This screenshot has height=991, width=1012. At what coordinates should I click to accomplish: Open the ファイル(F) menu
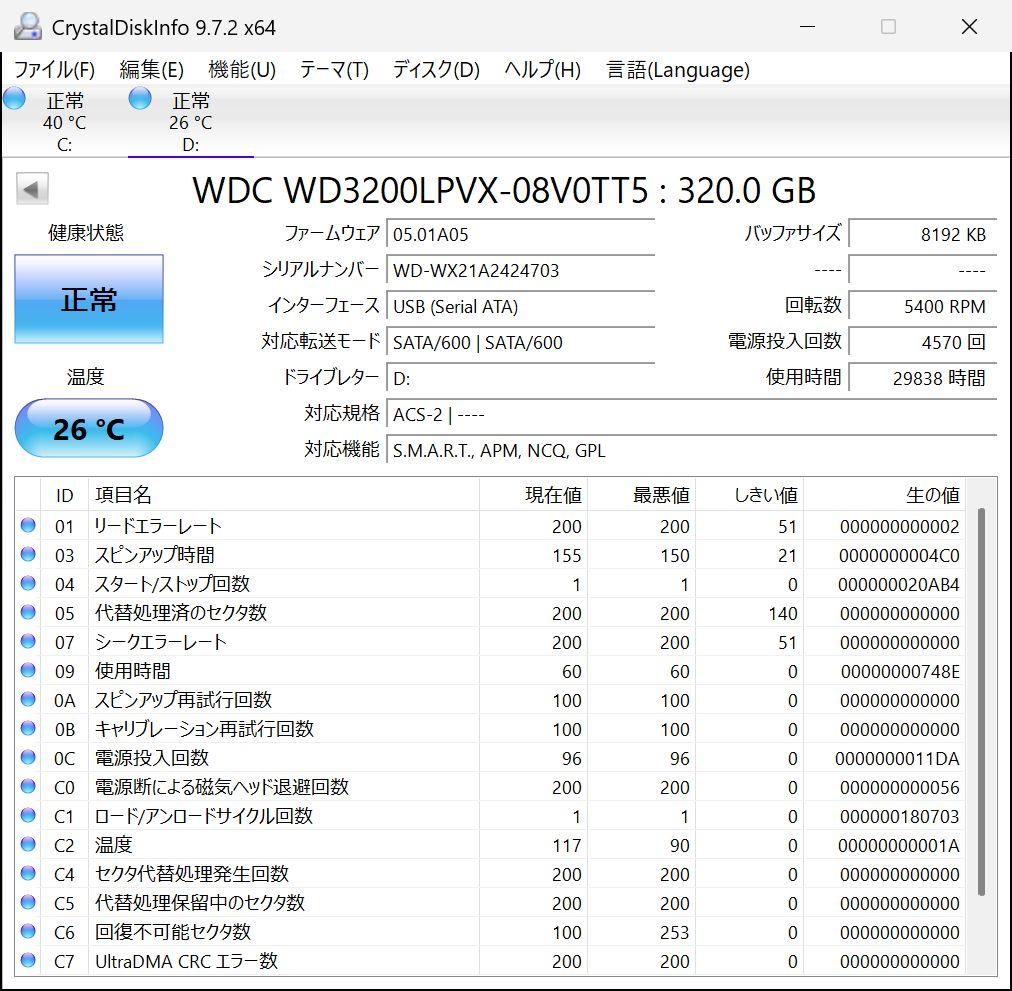55,70
